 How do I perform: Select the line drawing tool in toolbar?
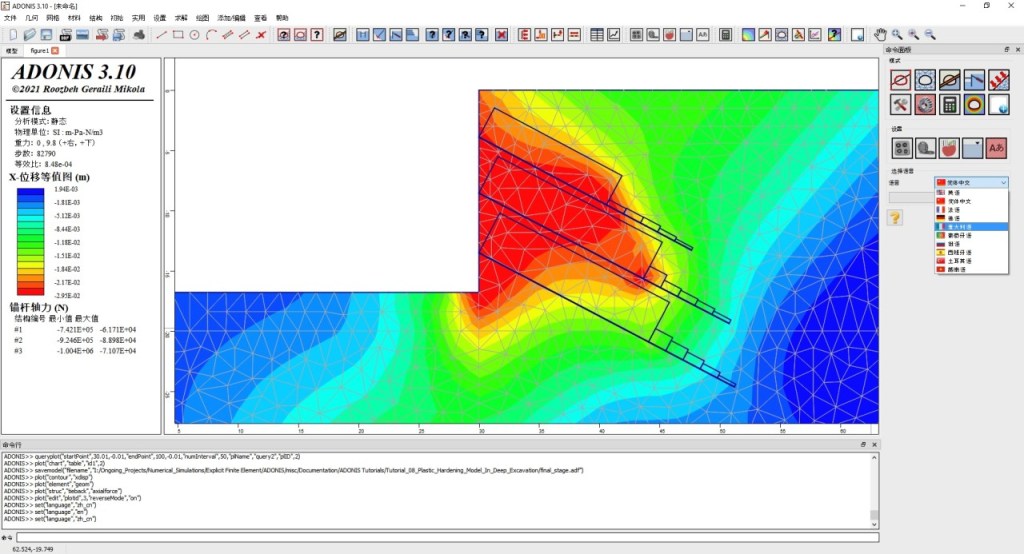(162, 35)
